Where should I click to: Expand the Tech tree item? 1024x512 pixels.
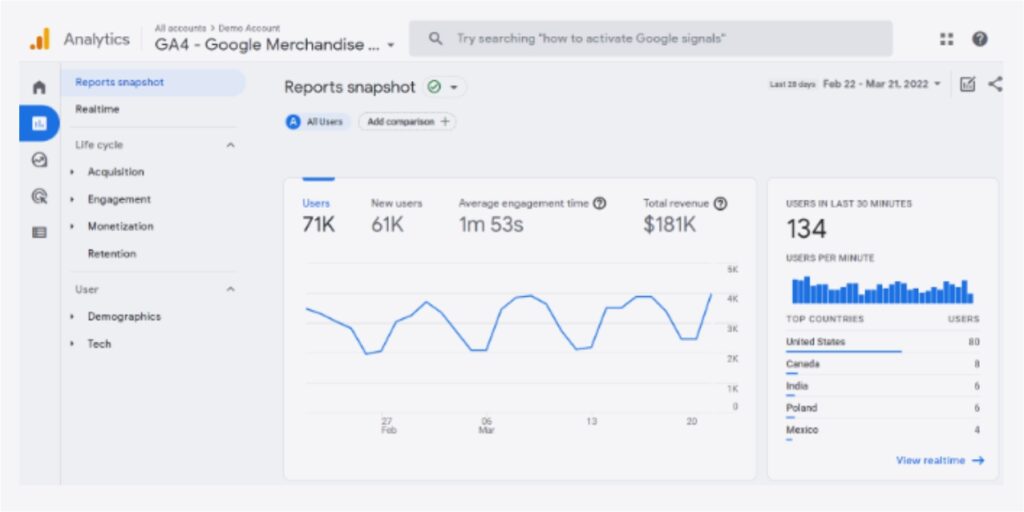click(x=72, y=344)
